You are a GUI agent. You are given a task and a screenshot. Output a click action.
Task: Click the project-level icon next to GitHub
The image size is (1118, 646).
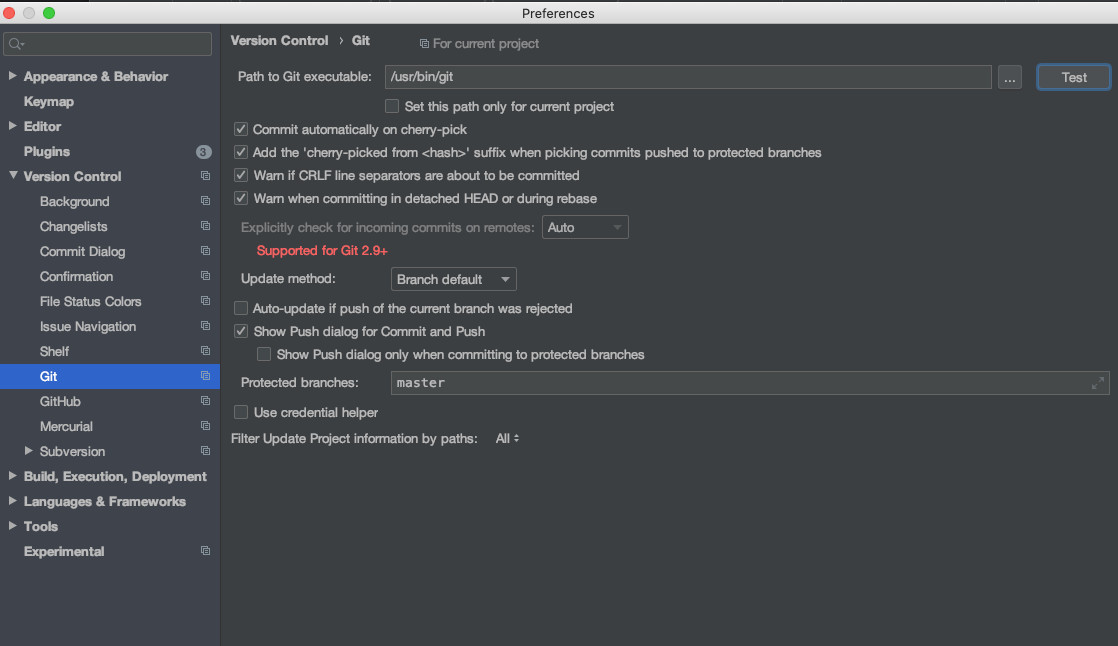click(205, 401)
